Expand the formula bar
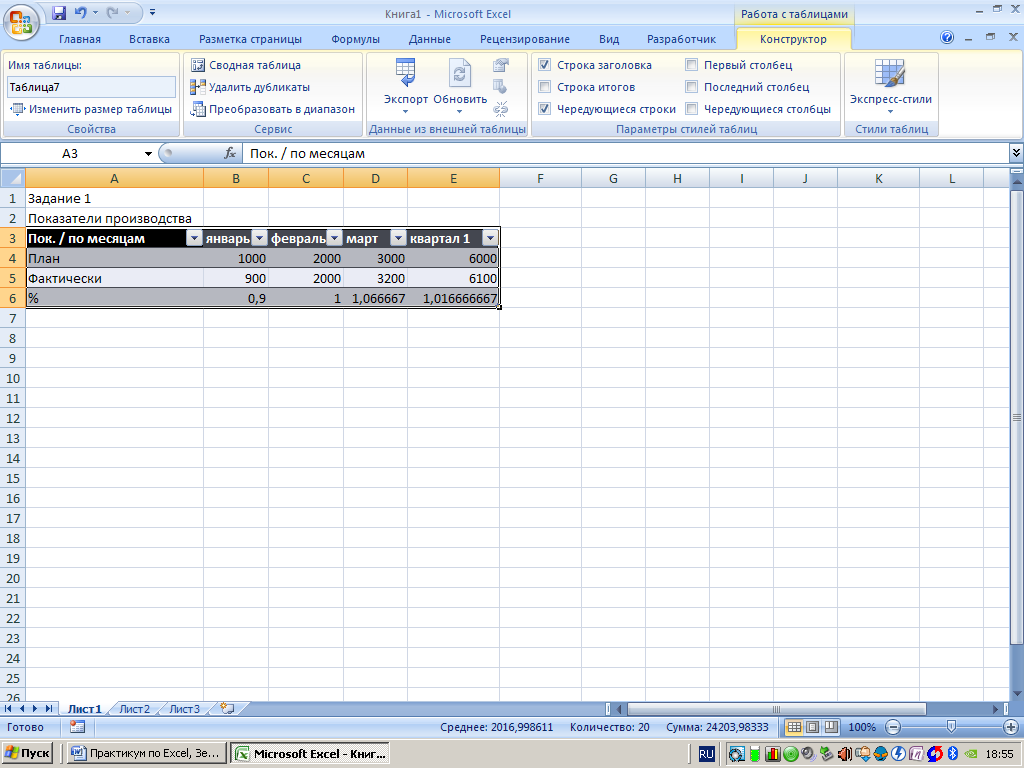1024x768 pixels. [1016, 153]
